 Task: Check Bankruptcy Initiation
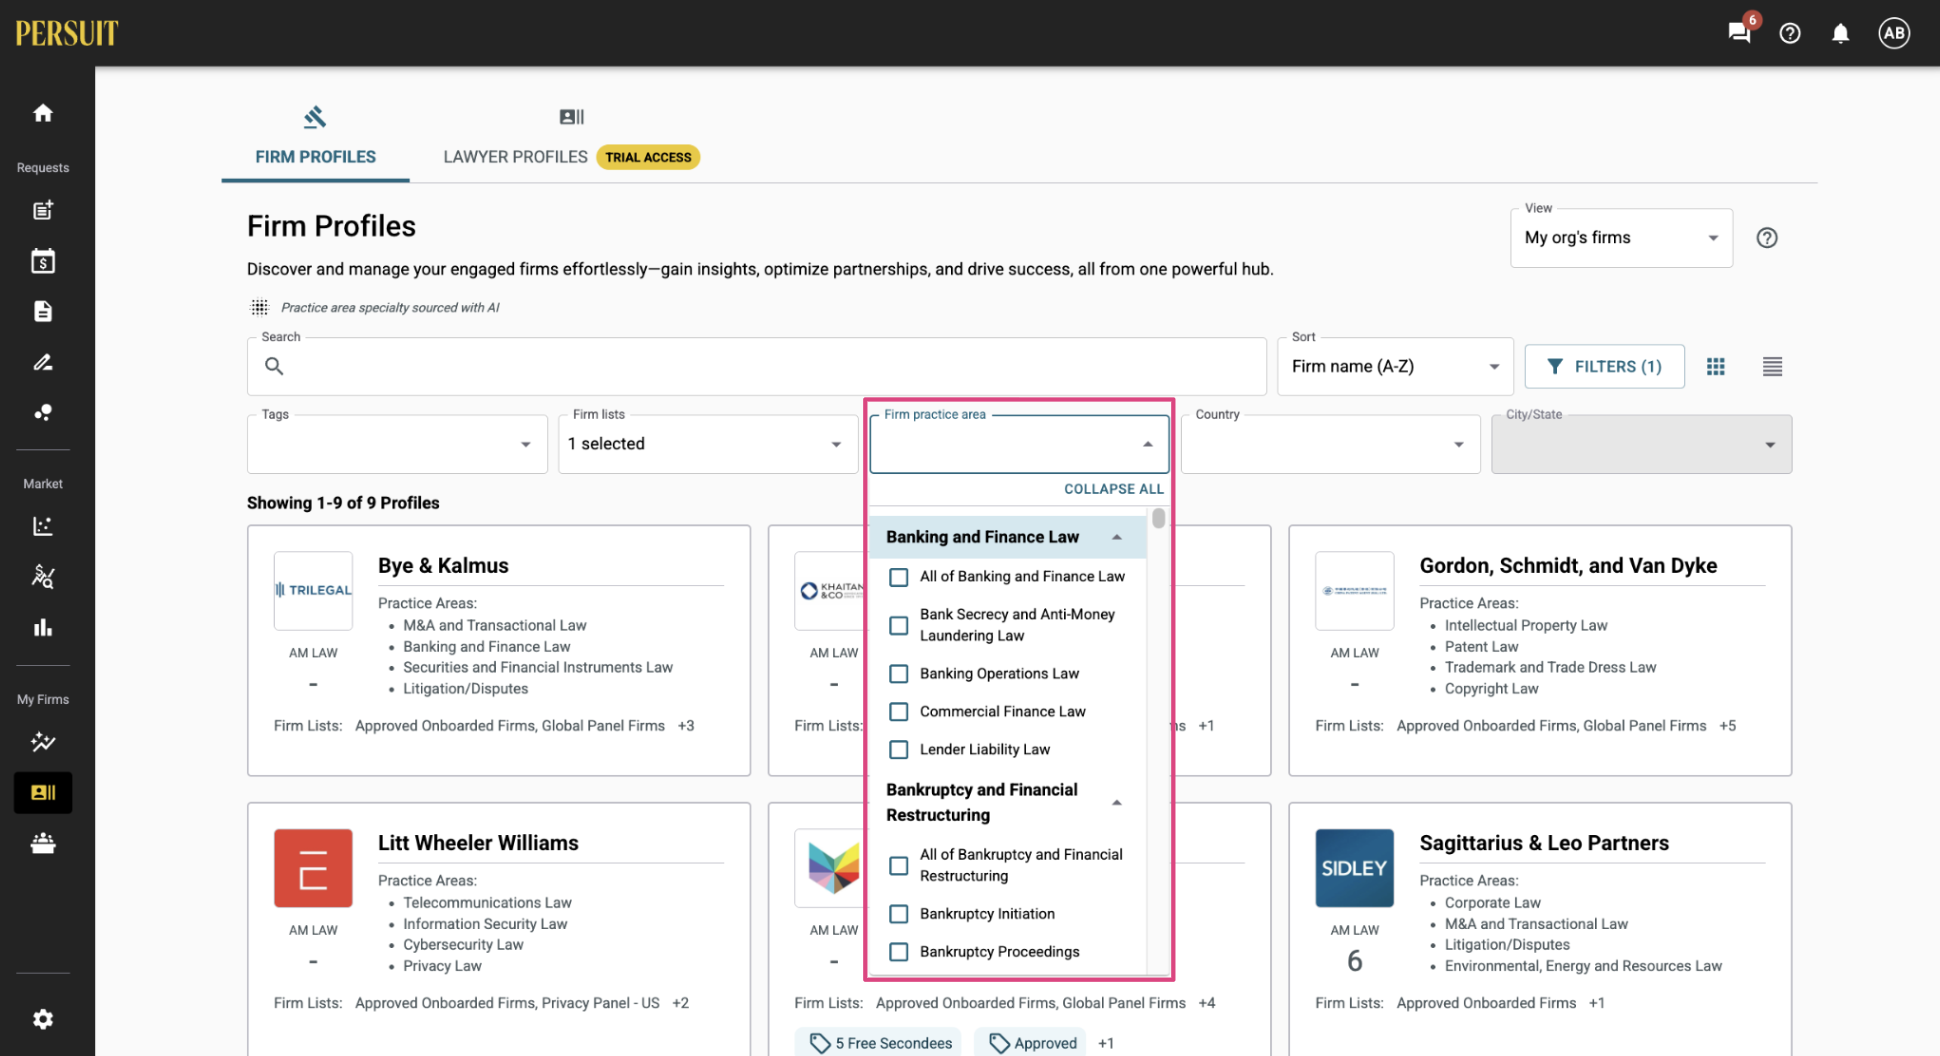899,914
